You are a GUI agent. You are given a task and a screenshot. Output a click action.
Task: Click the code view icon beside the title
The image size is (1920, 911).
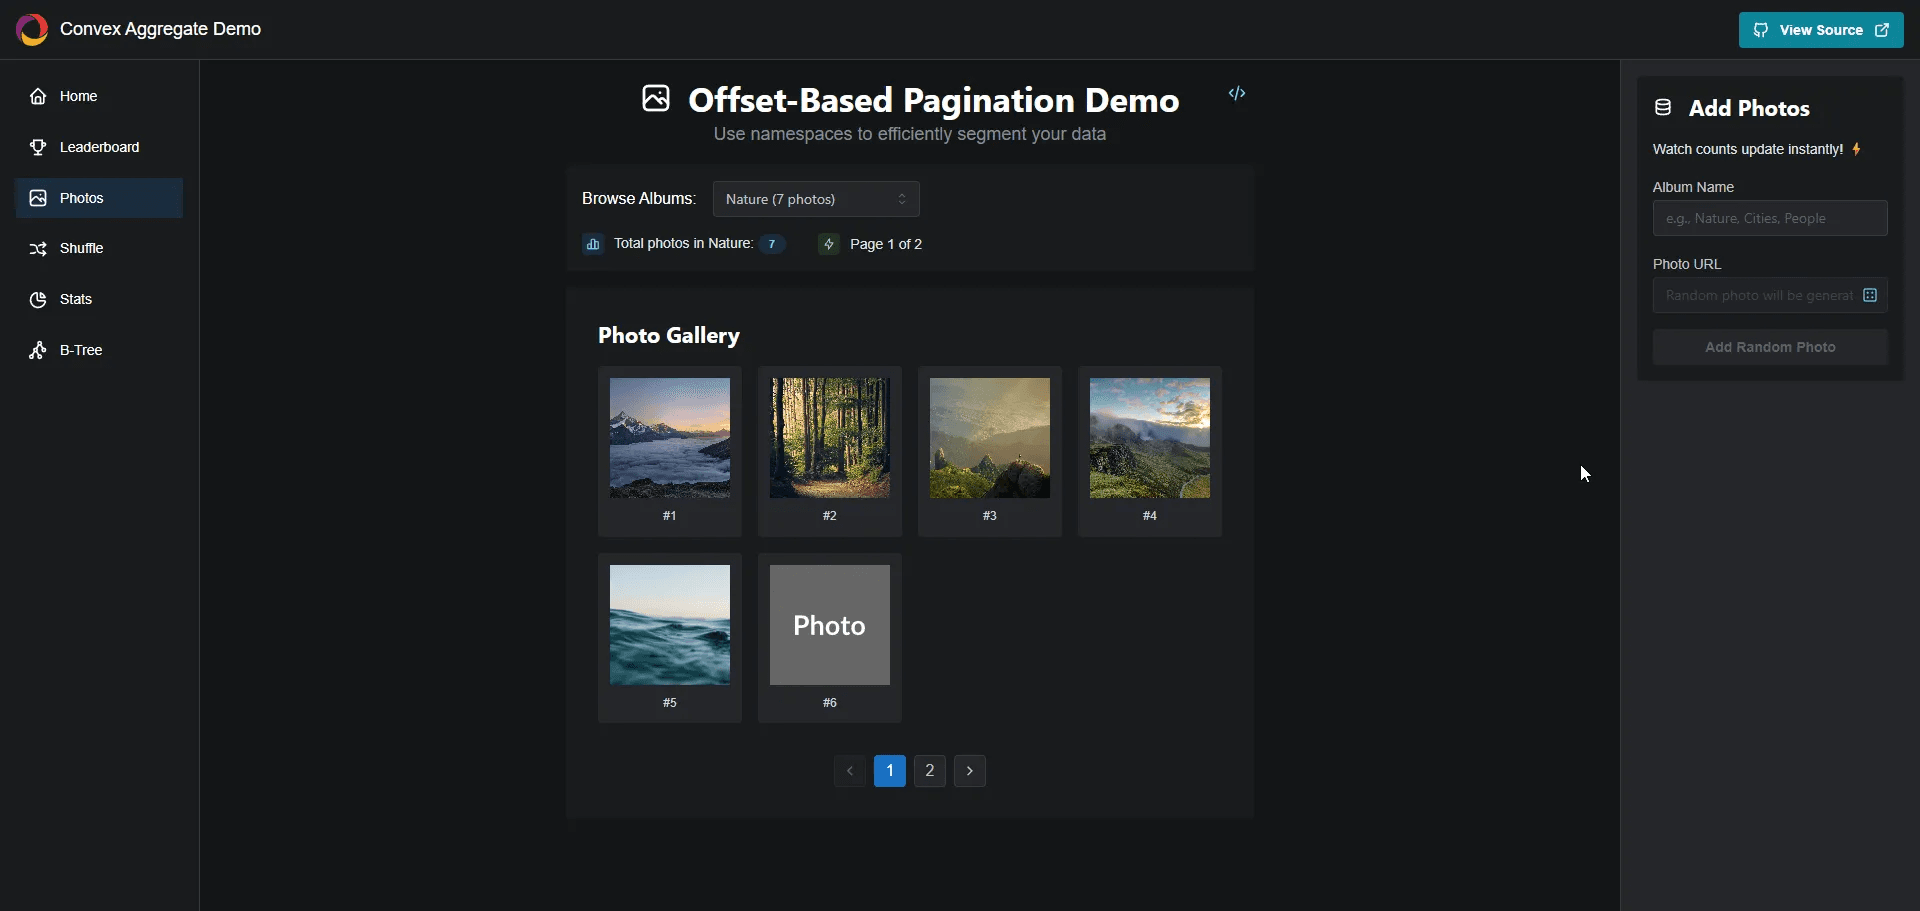point(1237,93)
